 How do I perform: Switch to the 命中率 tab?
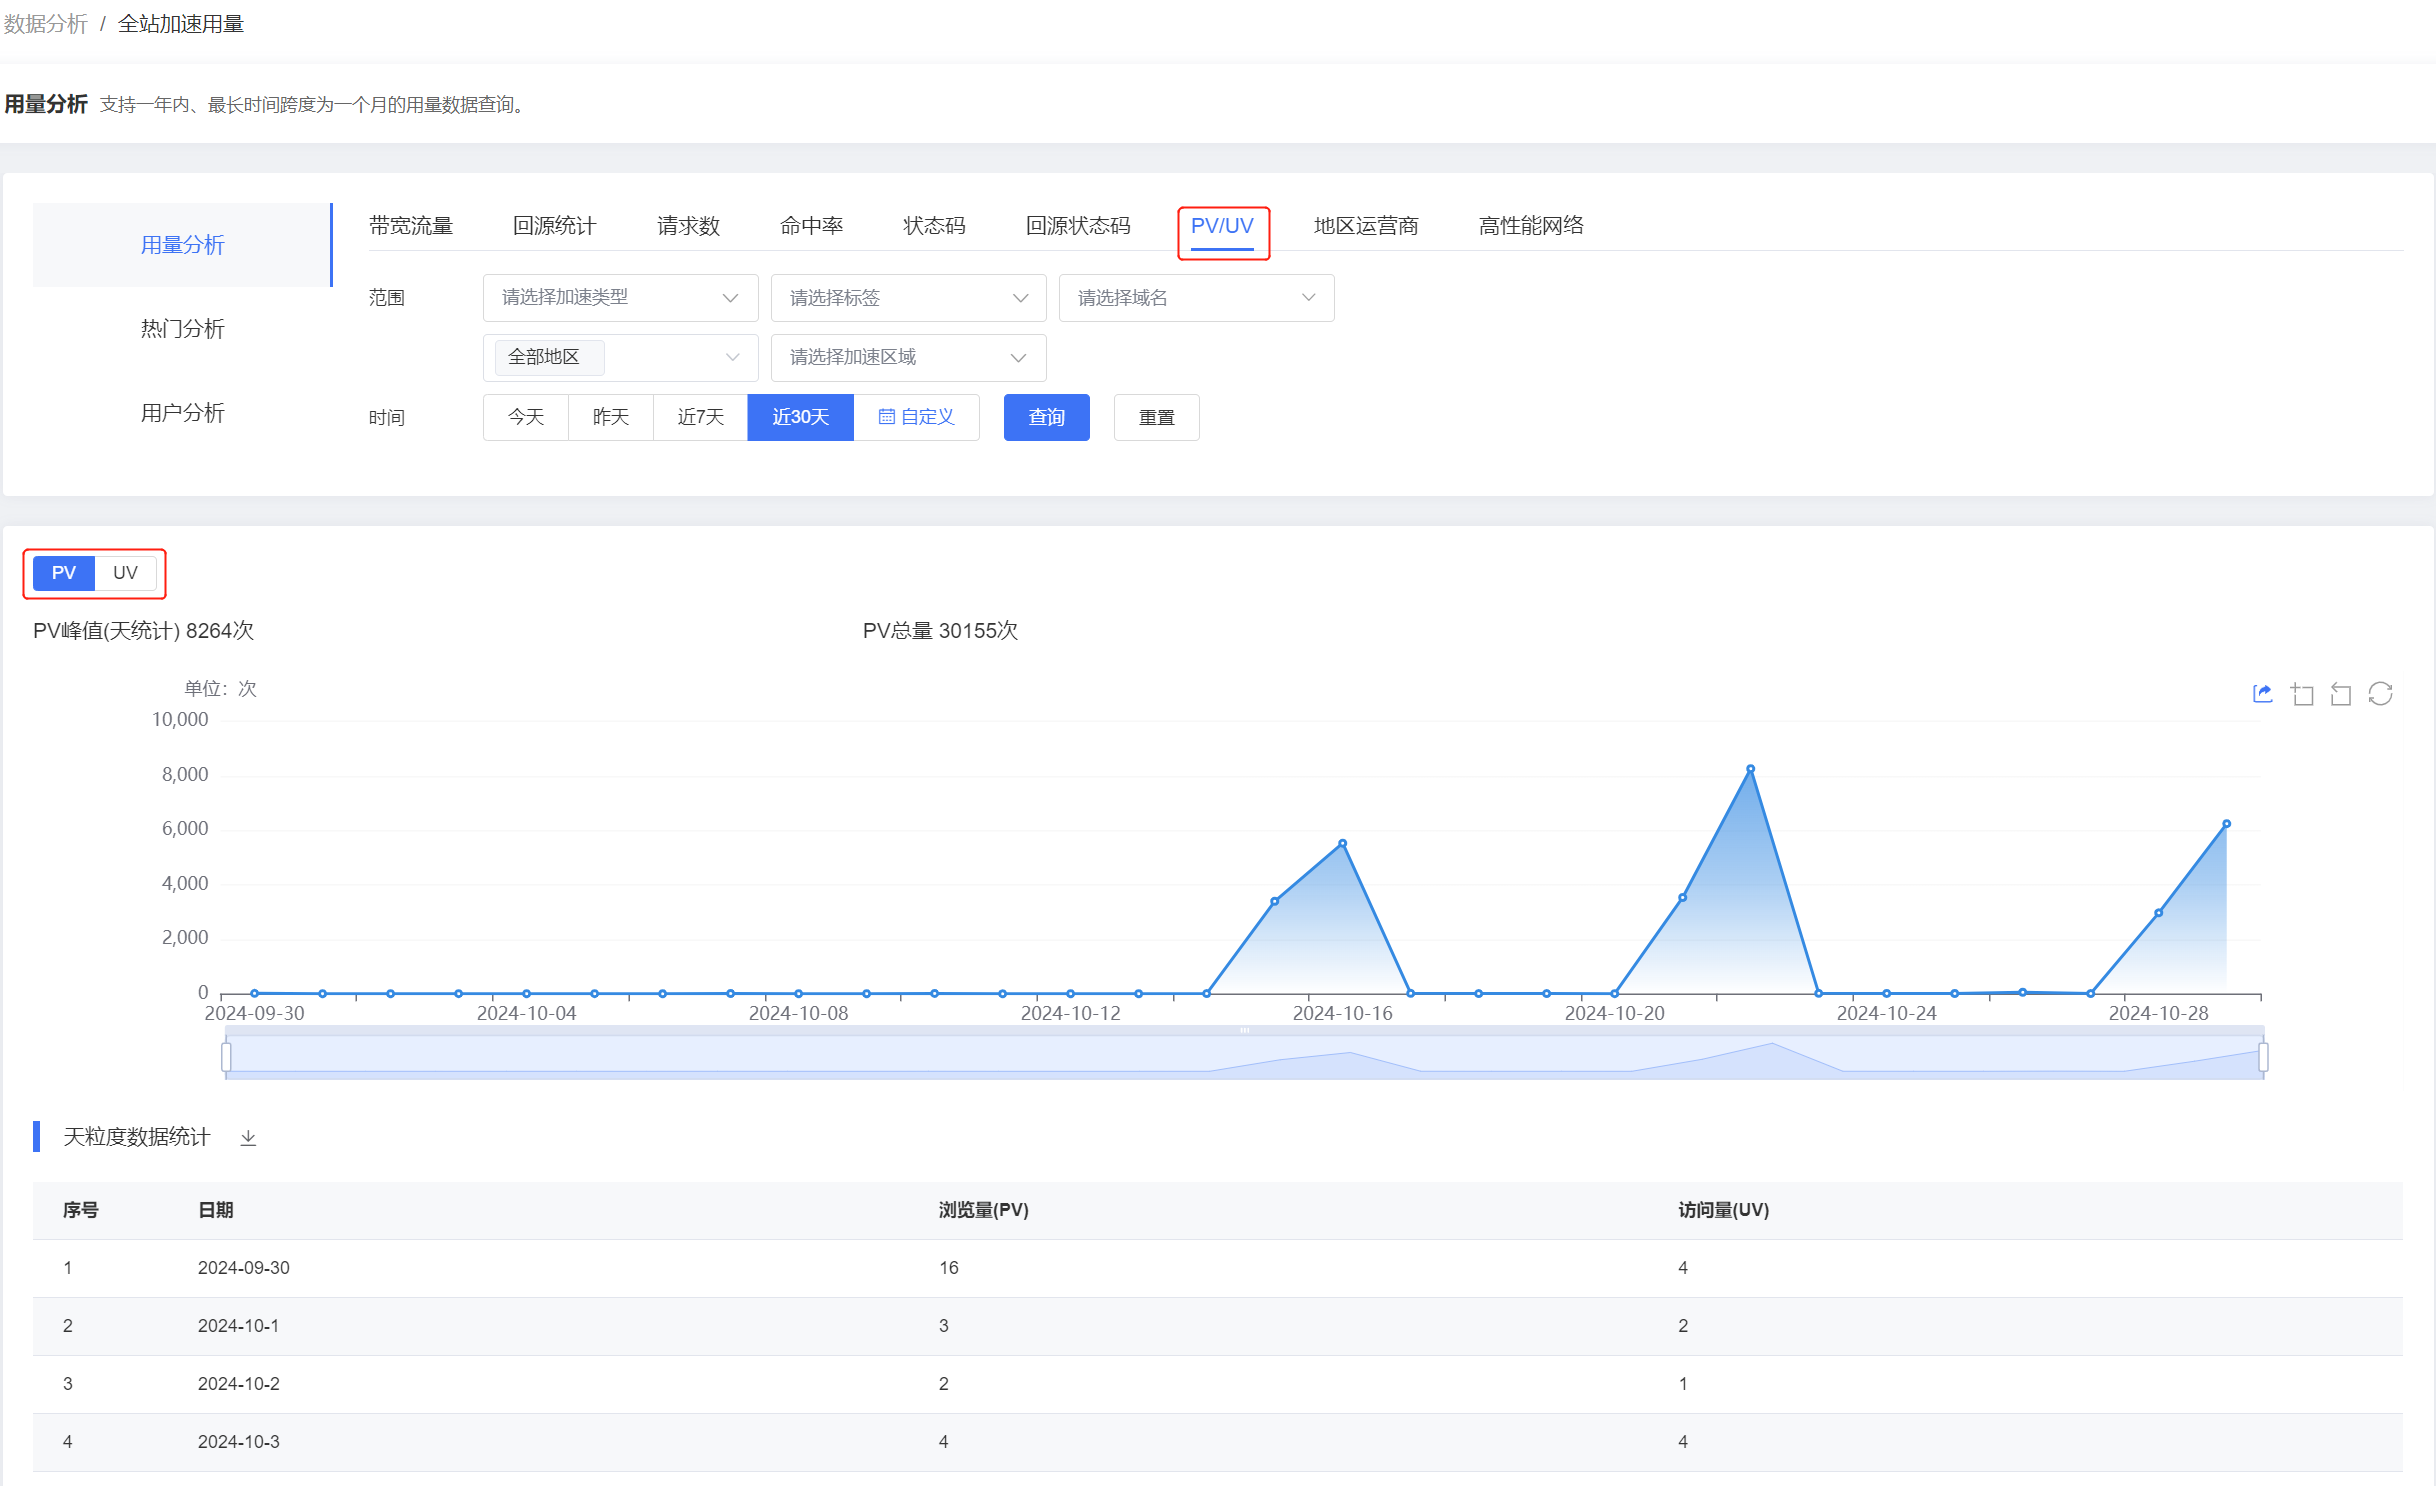(x=812, y=226)
